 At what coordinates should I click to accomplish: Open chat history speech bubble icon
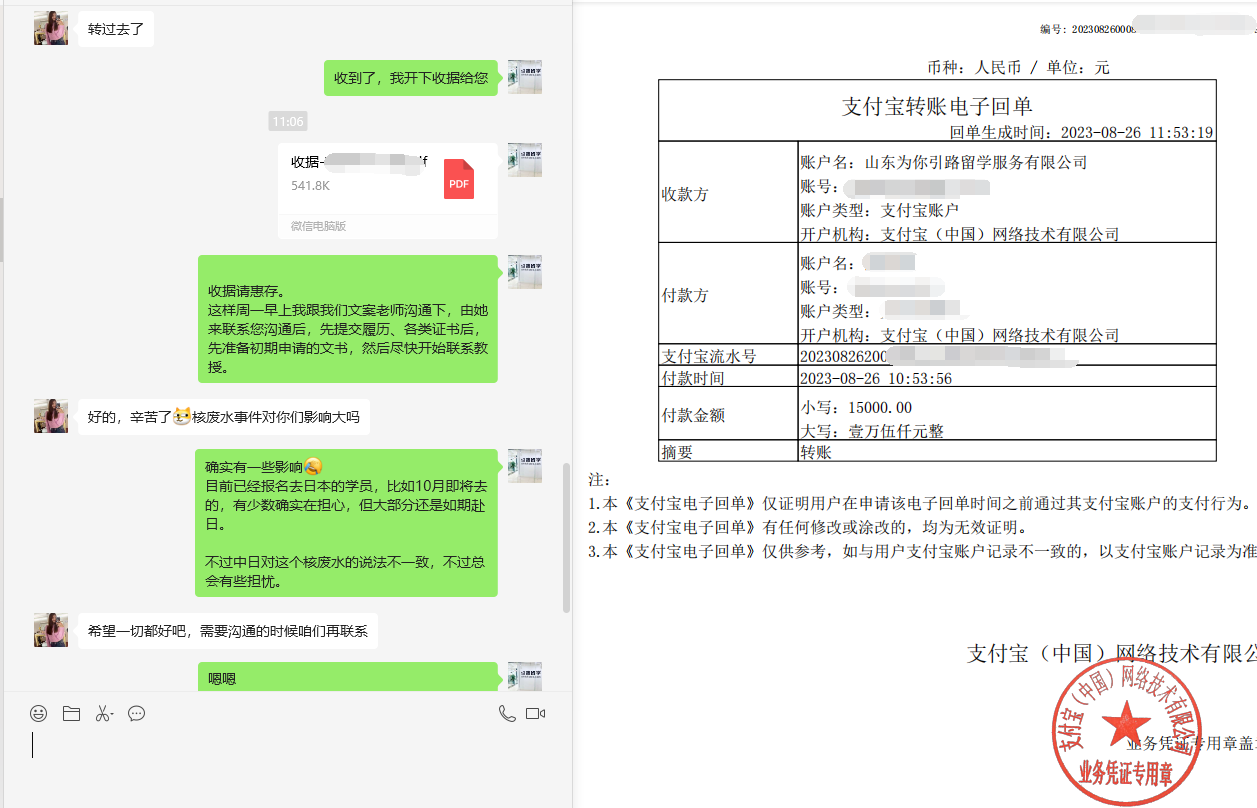pyautogui.click(x=137, y=713)
